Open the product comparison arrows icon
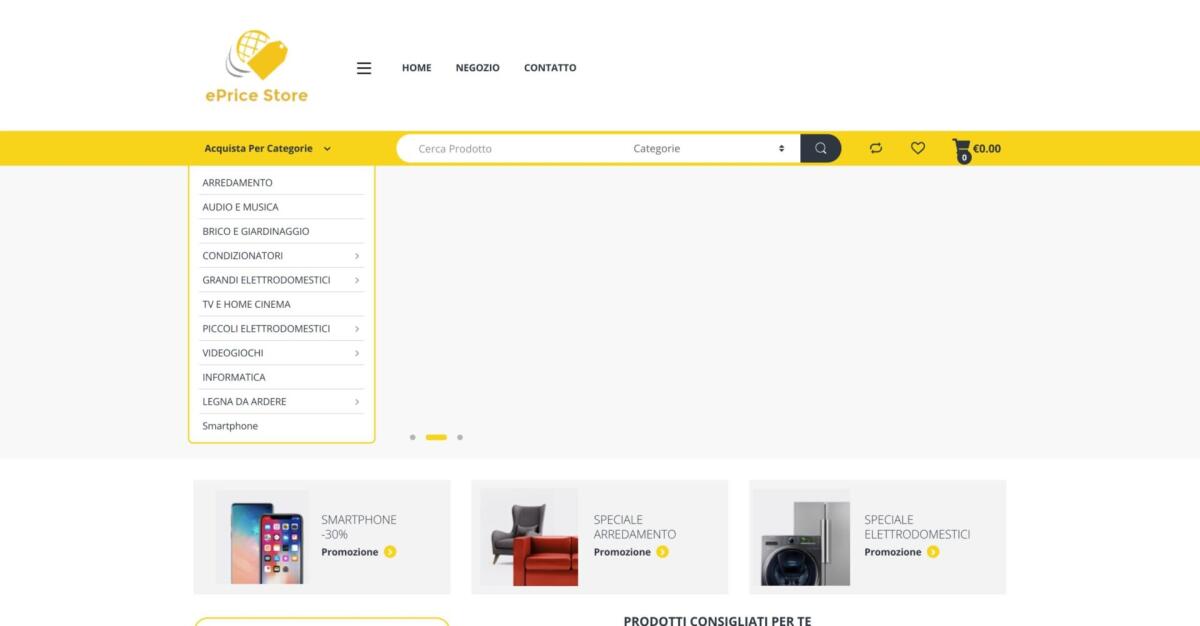Image resolution: width=1200 pixels, height=626 pixels. (x=875, y=147)
